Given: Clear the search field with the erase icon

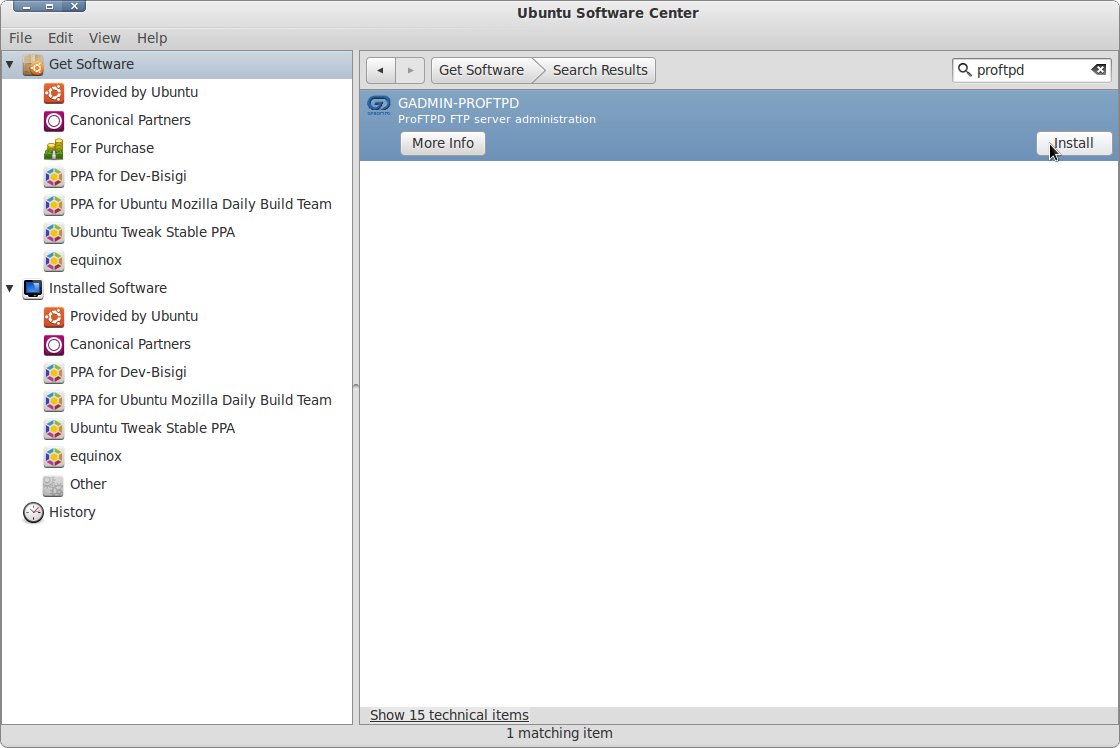Looking at the screenshot, I should (1099, 70).
